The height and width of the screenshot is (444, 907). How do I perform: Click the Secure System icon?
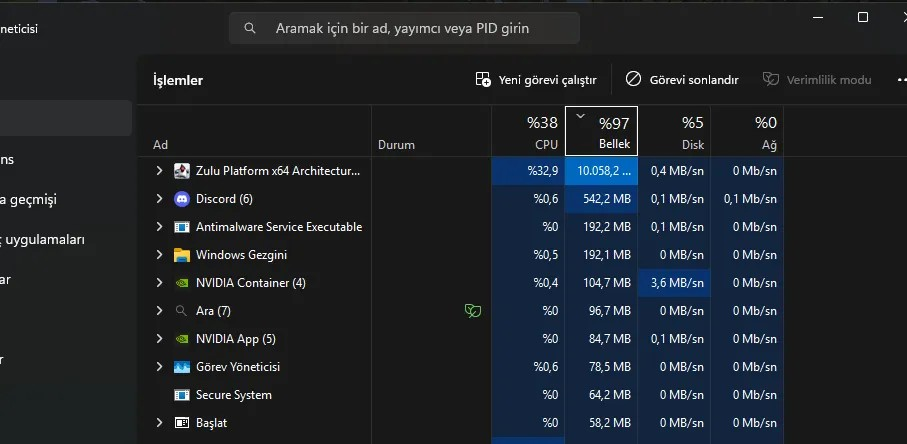(182, 395)
